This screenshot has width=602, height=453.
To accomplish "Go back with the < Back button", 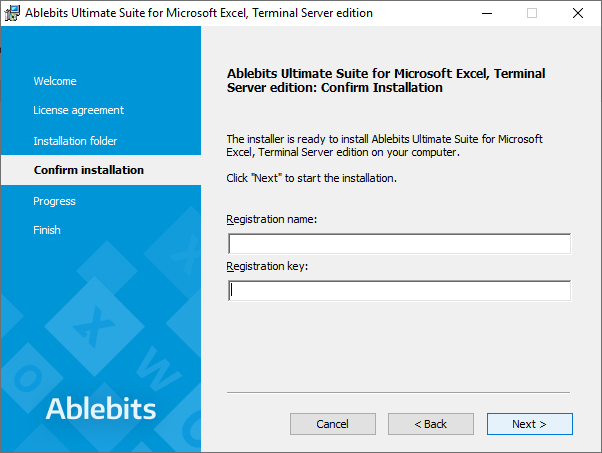I will [x=431, y=424].
